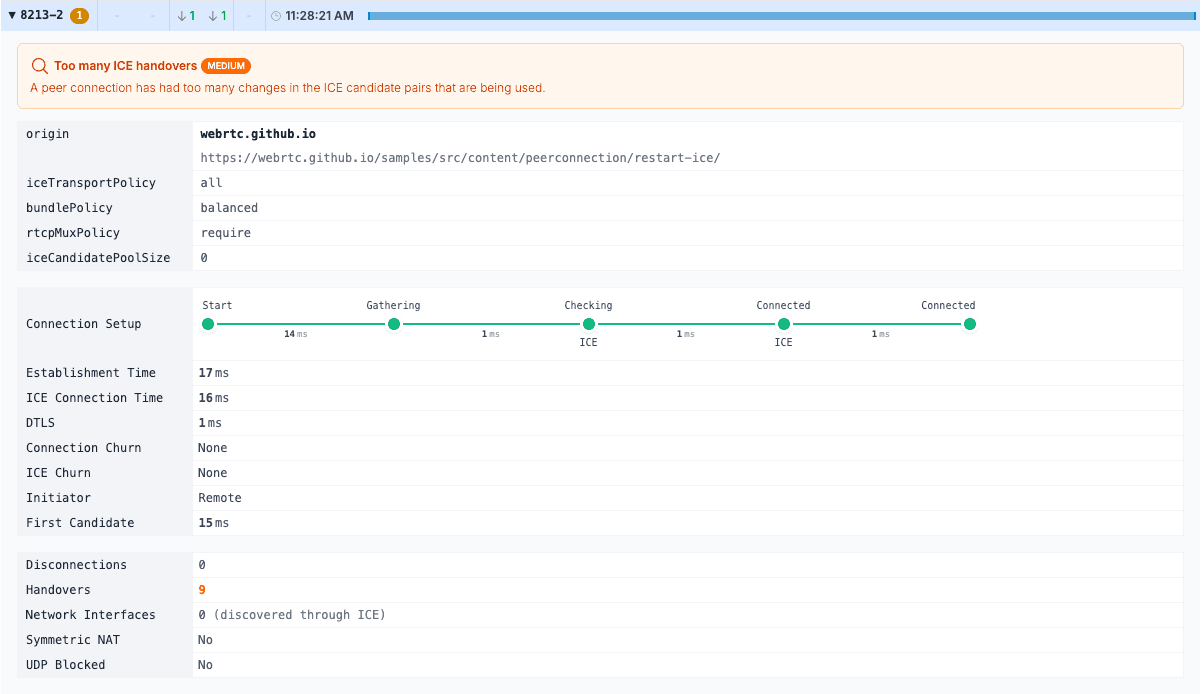Click the orange Handovers value 9
The width and height of the screenshot is (1202, 694).
(x=202, y=590)
